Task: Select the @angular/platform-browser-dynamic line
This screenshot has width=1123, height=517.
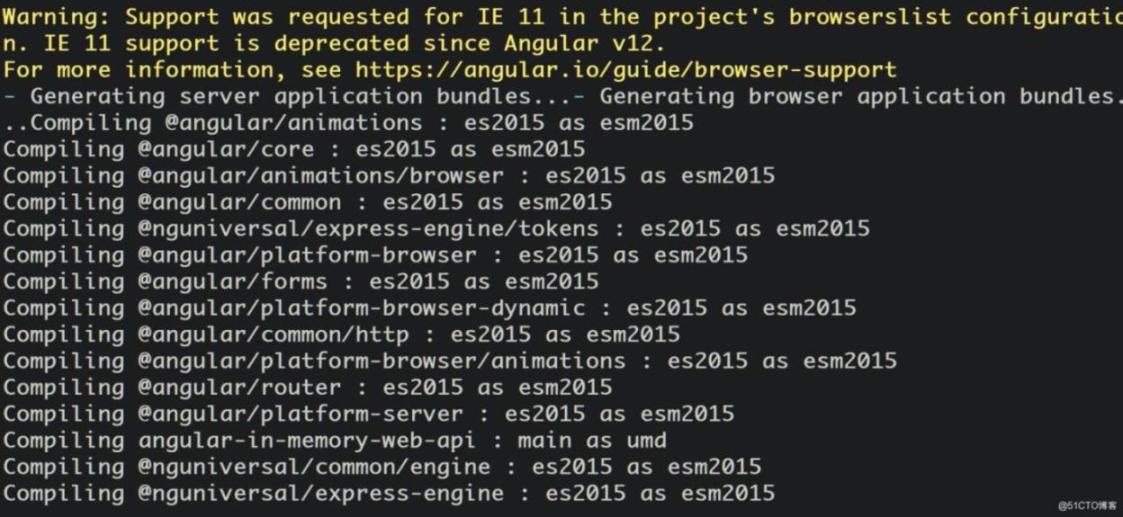Action: click(x=430, y=309)
